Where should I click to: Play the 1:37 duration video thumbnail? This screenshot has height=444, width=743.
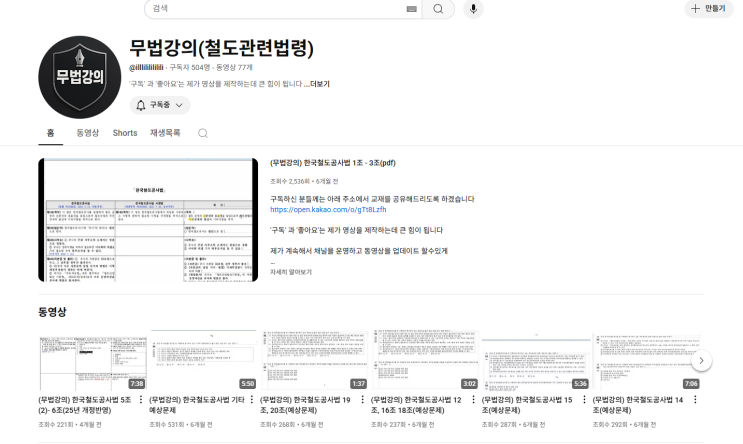[314, 360]
